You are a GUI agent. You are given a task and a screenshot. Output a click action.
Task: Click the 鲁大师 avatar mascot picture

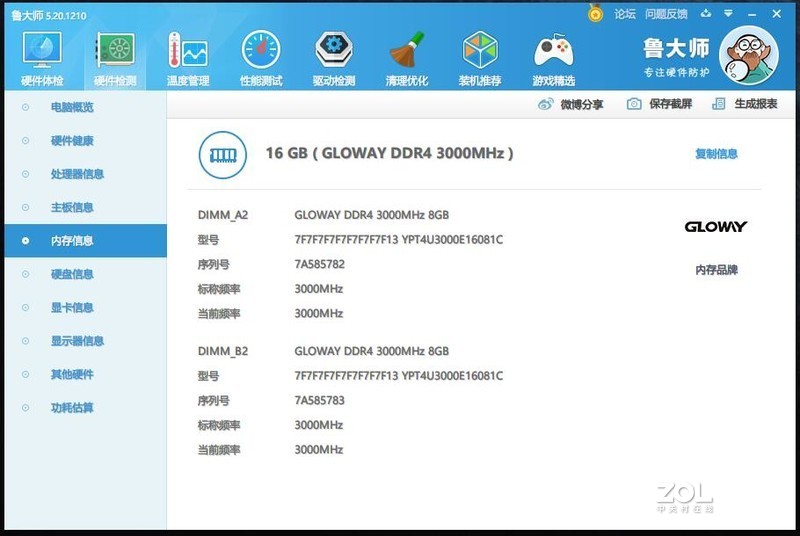[x=748, y=55]
